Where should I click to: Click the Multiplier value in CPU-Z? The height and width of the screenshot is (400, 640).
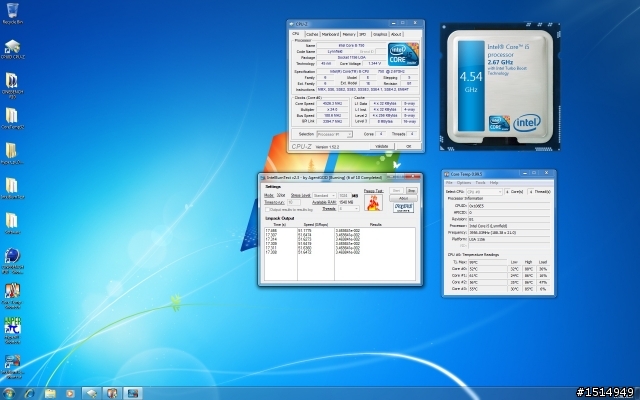coord(332,110)
